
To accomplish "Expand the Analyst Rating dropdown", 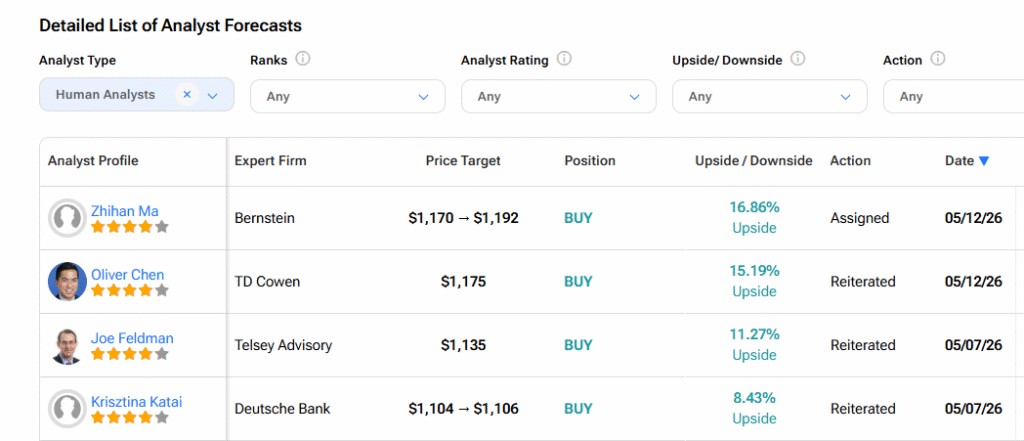I will 558,97.
